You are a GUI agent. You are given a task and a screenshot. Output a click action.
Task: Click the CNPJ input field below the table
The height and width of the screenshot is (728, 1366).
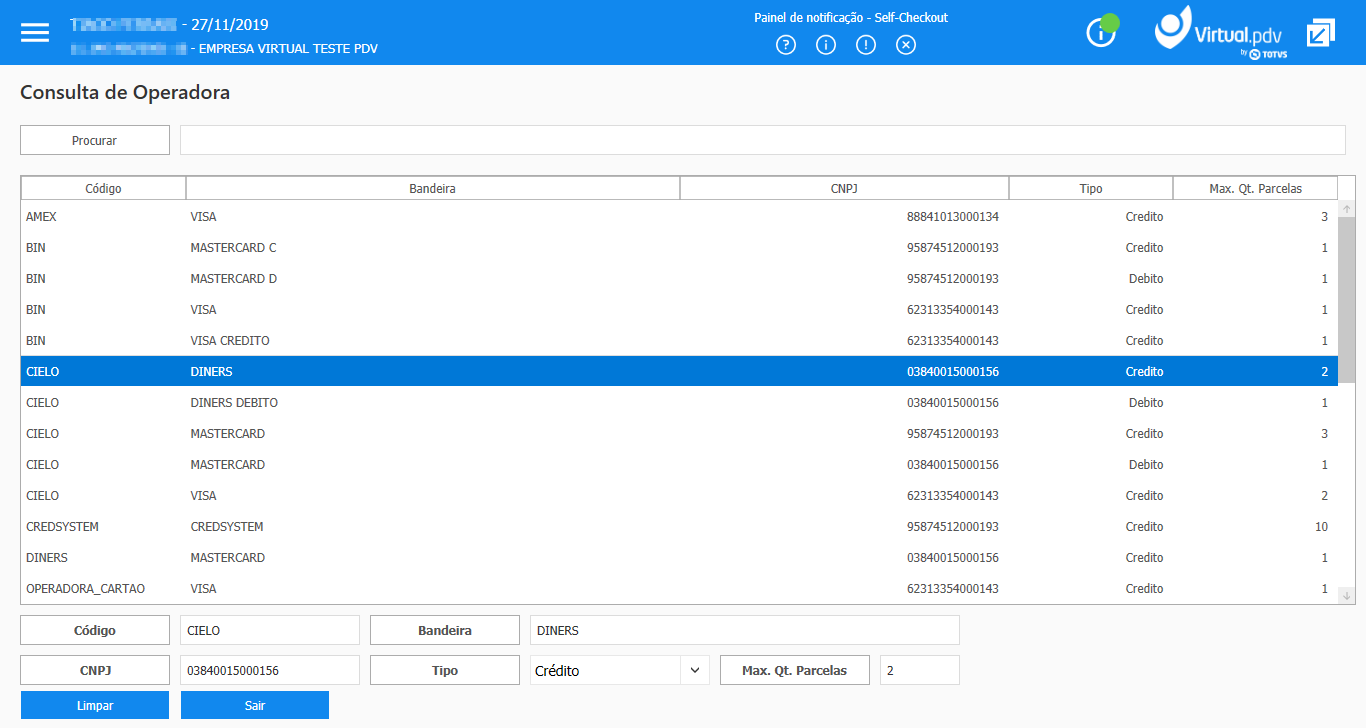pos(270,670)
